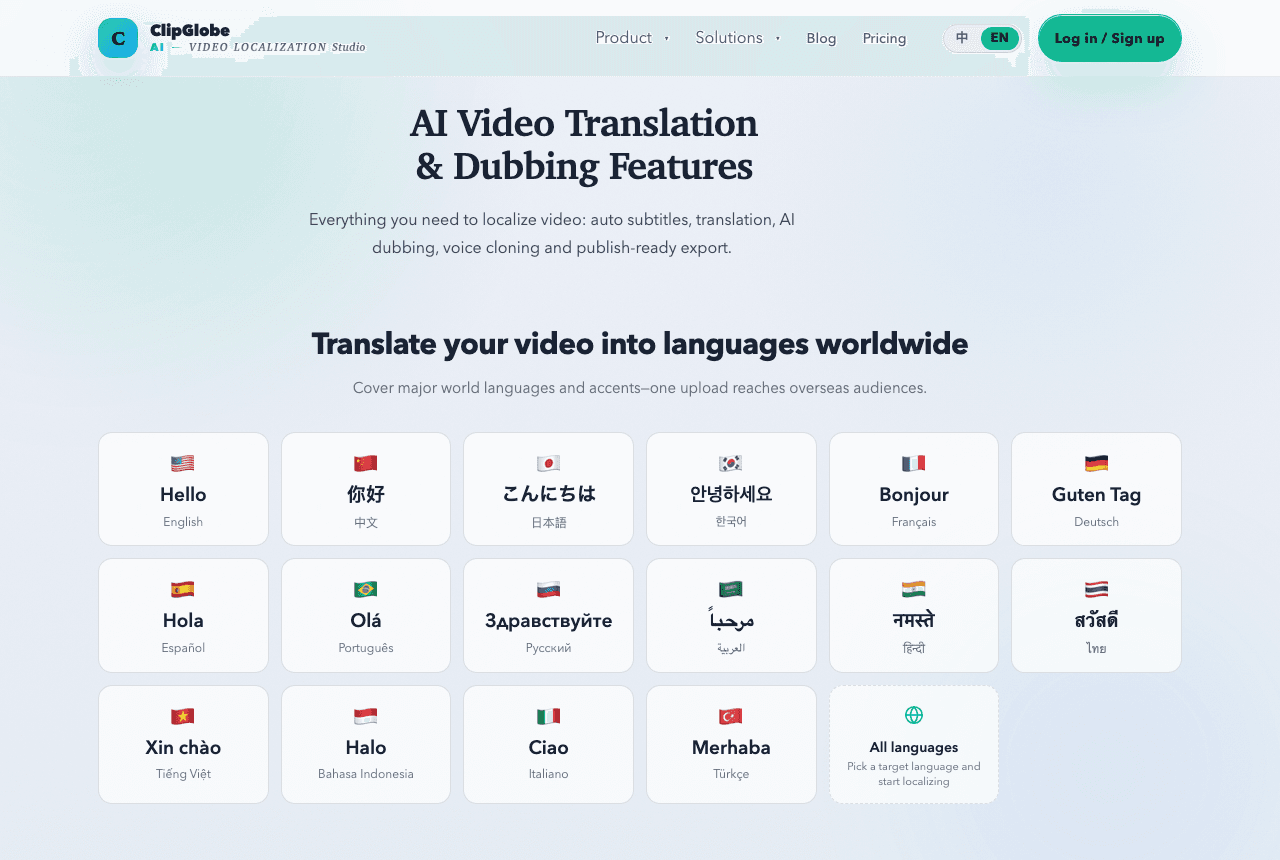Click the Vietnam flag above Xin chào
Image resolution: width=1280 pixels, height=860 pixels.
coord(183,716)
